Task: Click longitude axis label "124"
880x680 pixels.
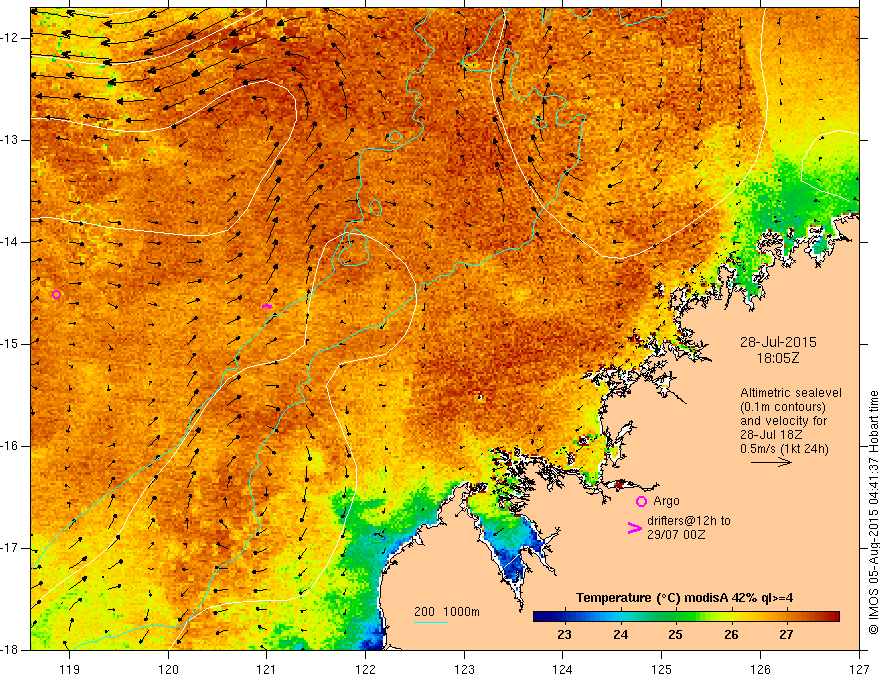Action: [x=563, y=669]
